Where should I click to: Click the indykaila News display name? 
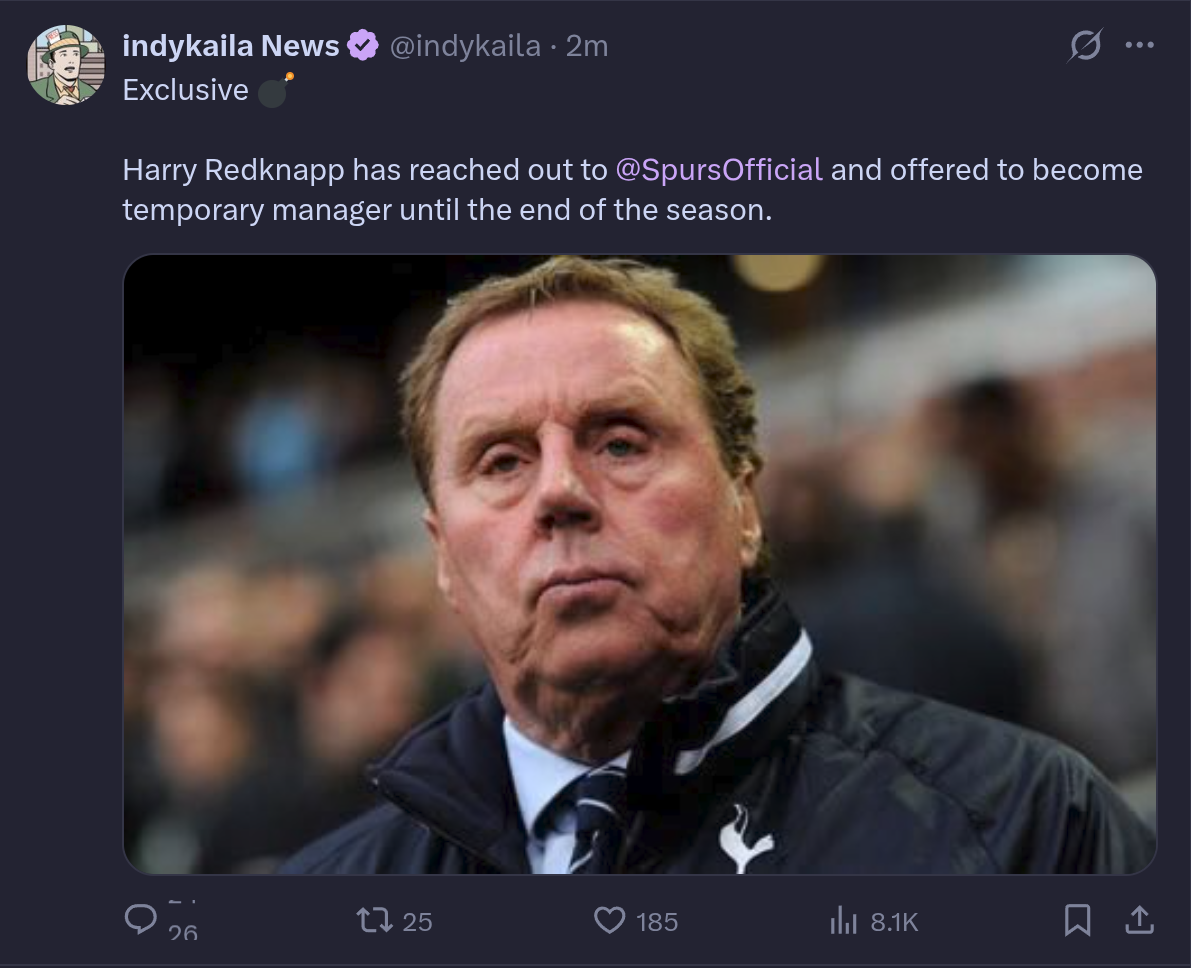point(231,46)
